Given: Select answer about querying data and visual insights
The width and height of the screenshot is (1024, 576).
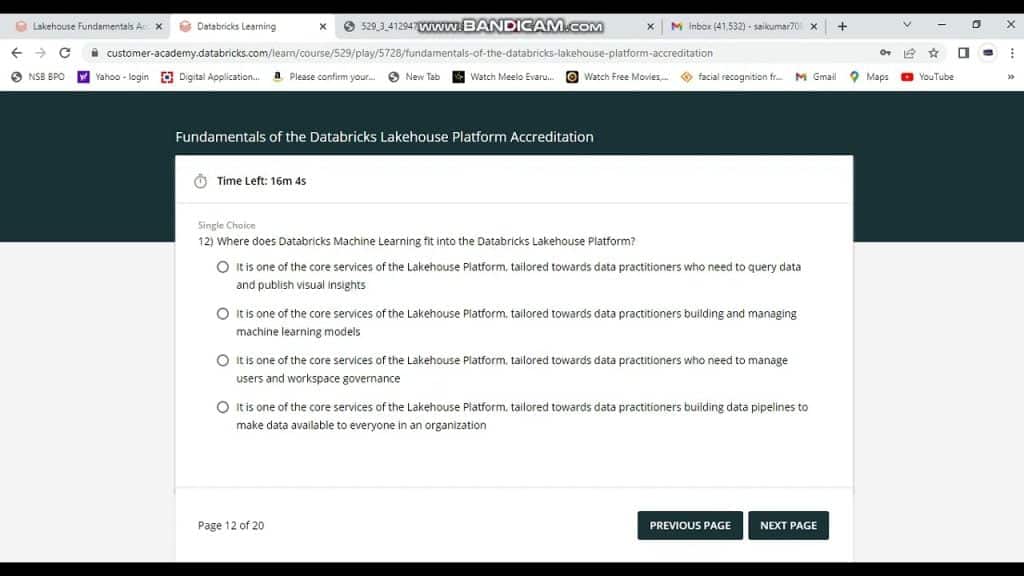Looking at the screenshot, I should [223, 267].
